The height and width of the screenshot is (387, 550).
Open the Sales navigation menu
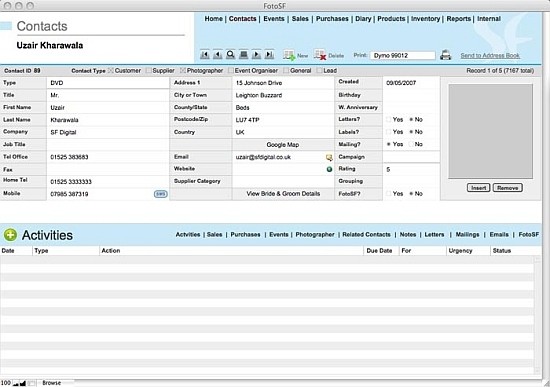300,19
